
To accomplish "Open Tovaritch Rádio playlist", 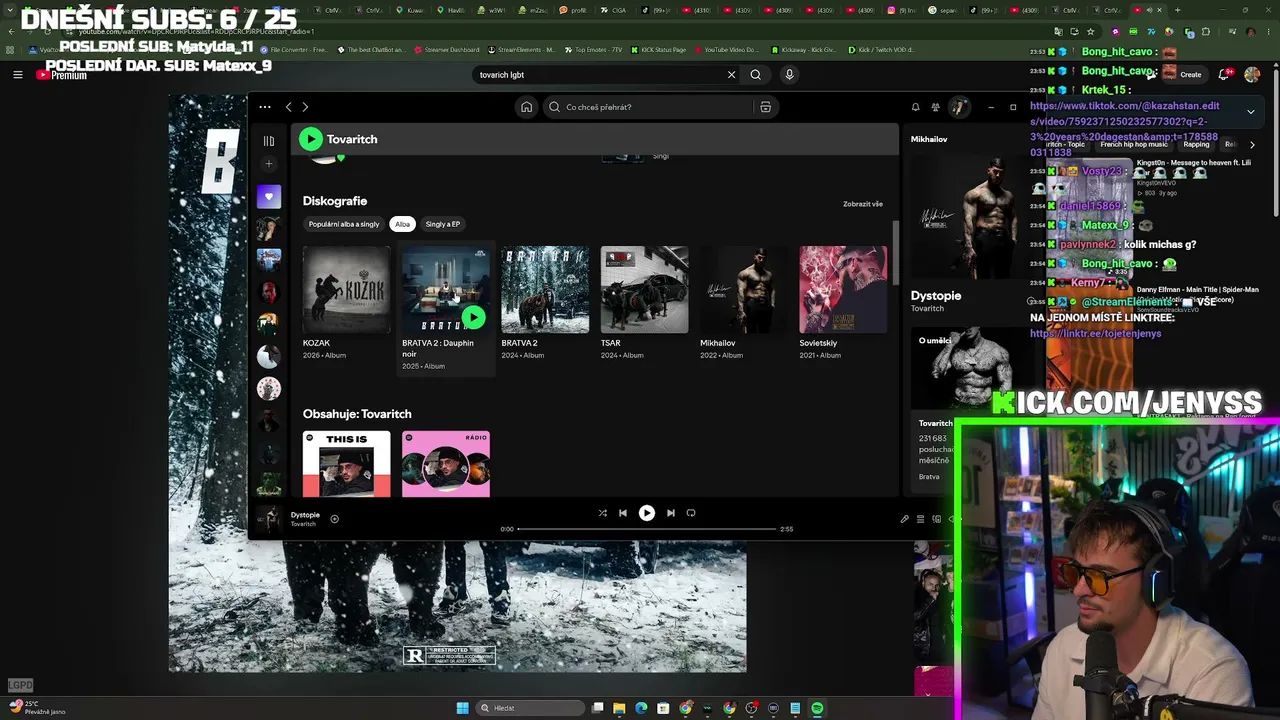I will [446, 464].
